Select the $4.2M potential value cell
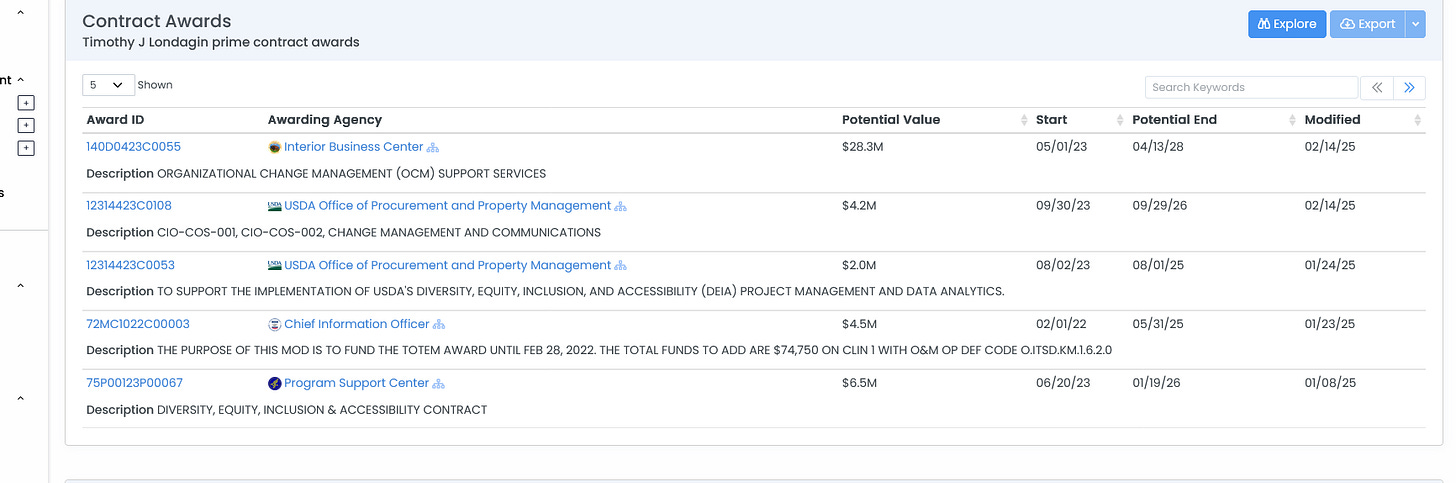 pyautogui.click(x=859, y=206)
